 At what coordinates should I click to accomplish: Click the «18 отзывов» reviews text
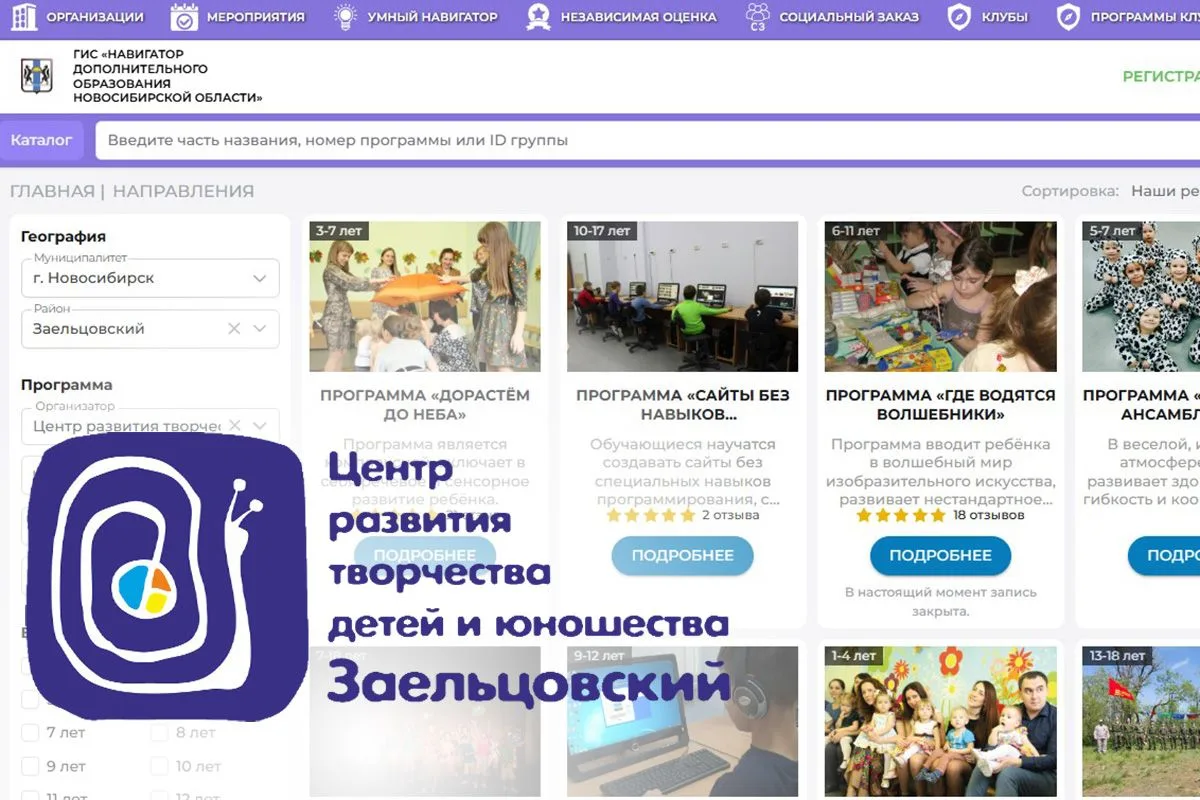(x=988, y=516)
